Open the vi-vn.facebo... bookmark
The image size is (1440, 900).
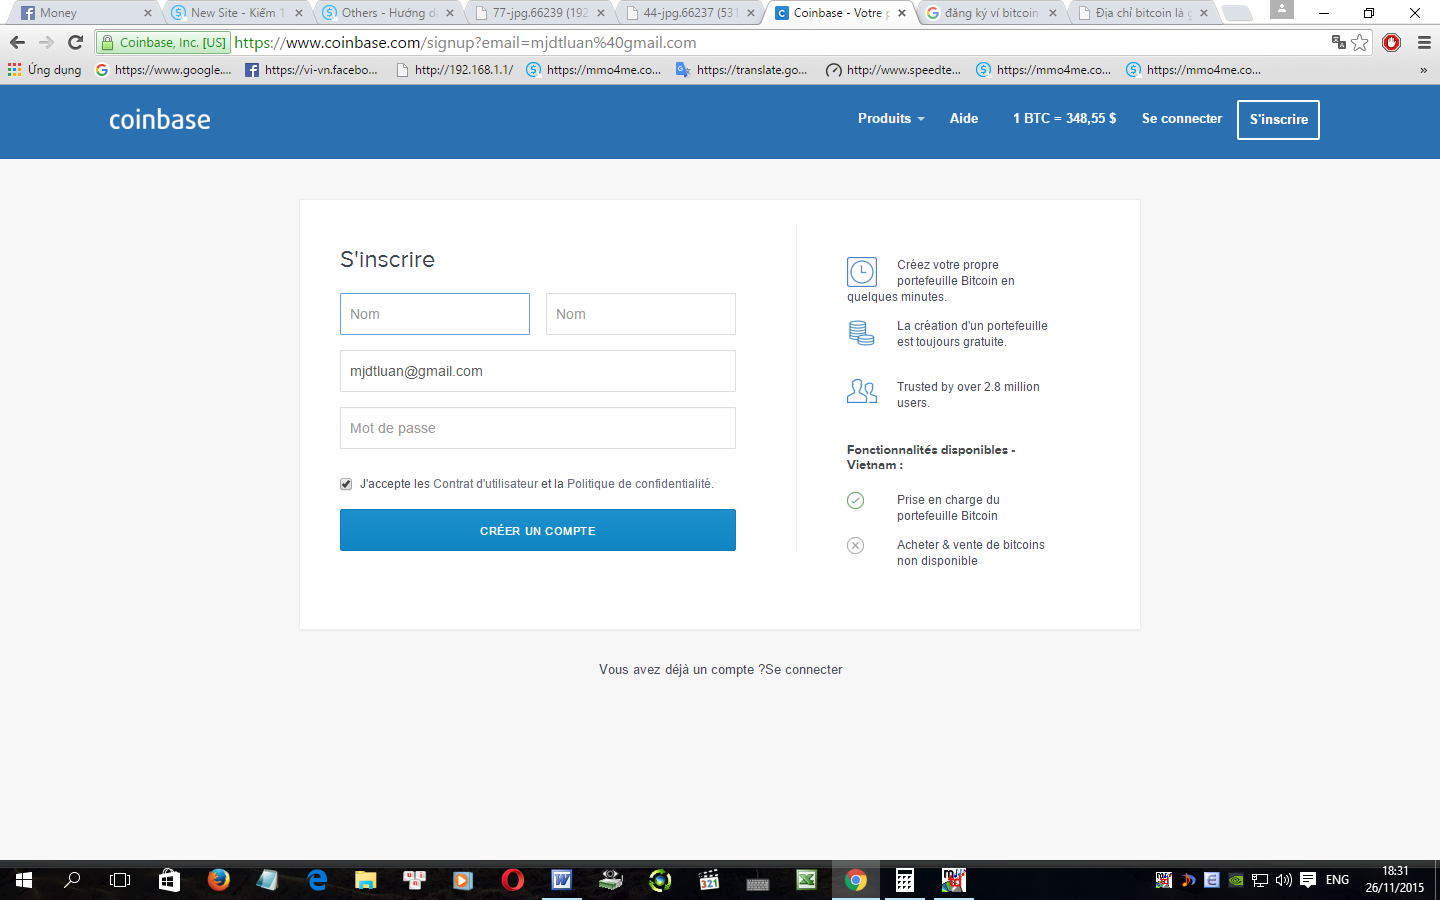(x=312, y=70)
